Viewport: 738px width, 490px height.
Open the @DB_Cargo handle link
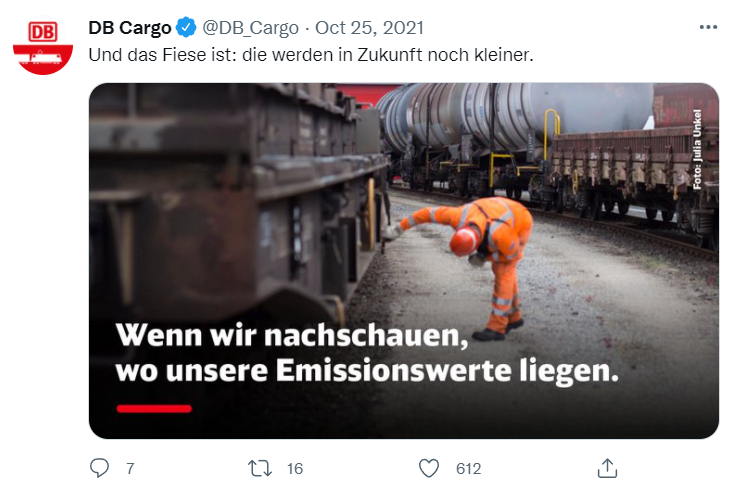pyautogui.click(x=250, y=28)
